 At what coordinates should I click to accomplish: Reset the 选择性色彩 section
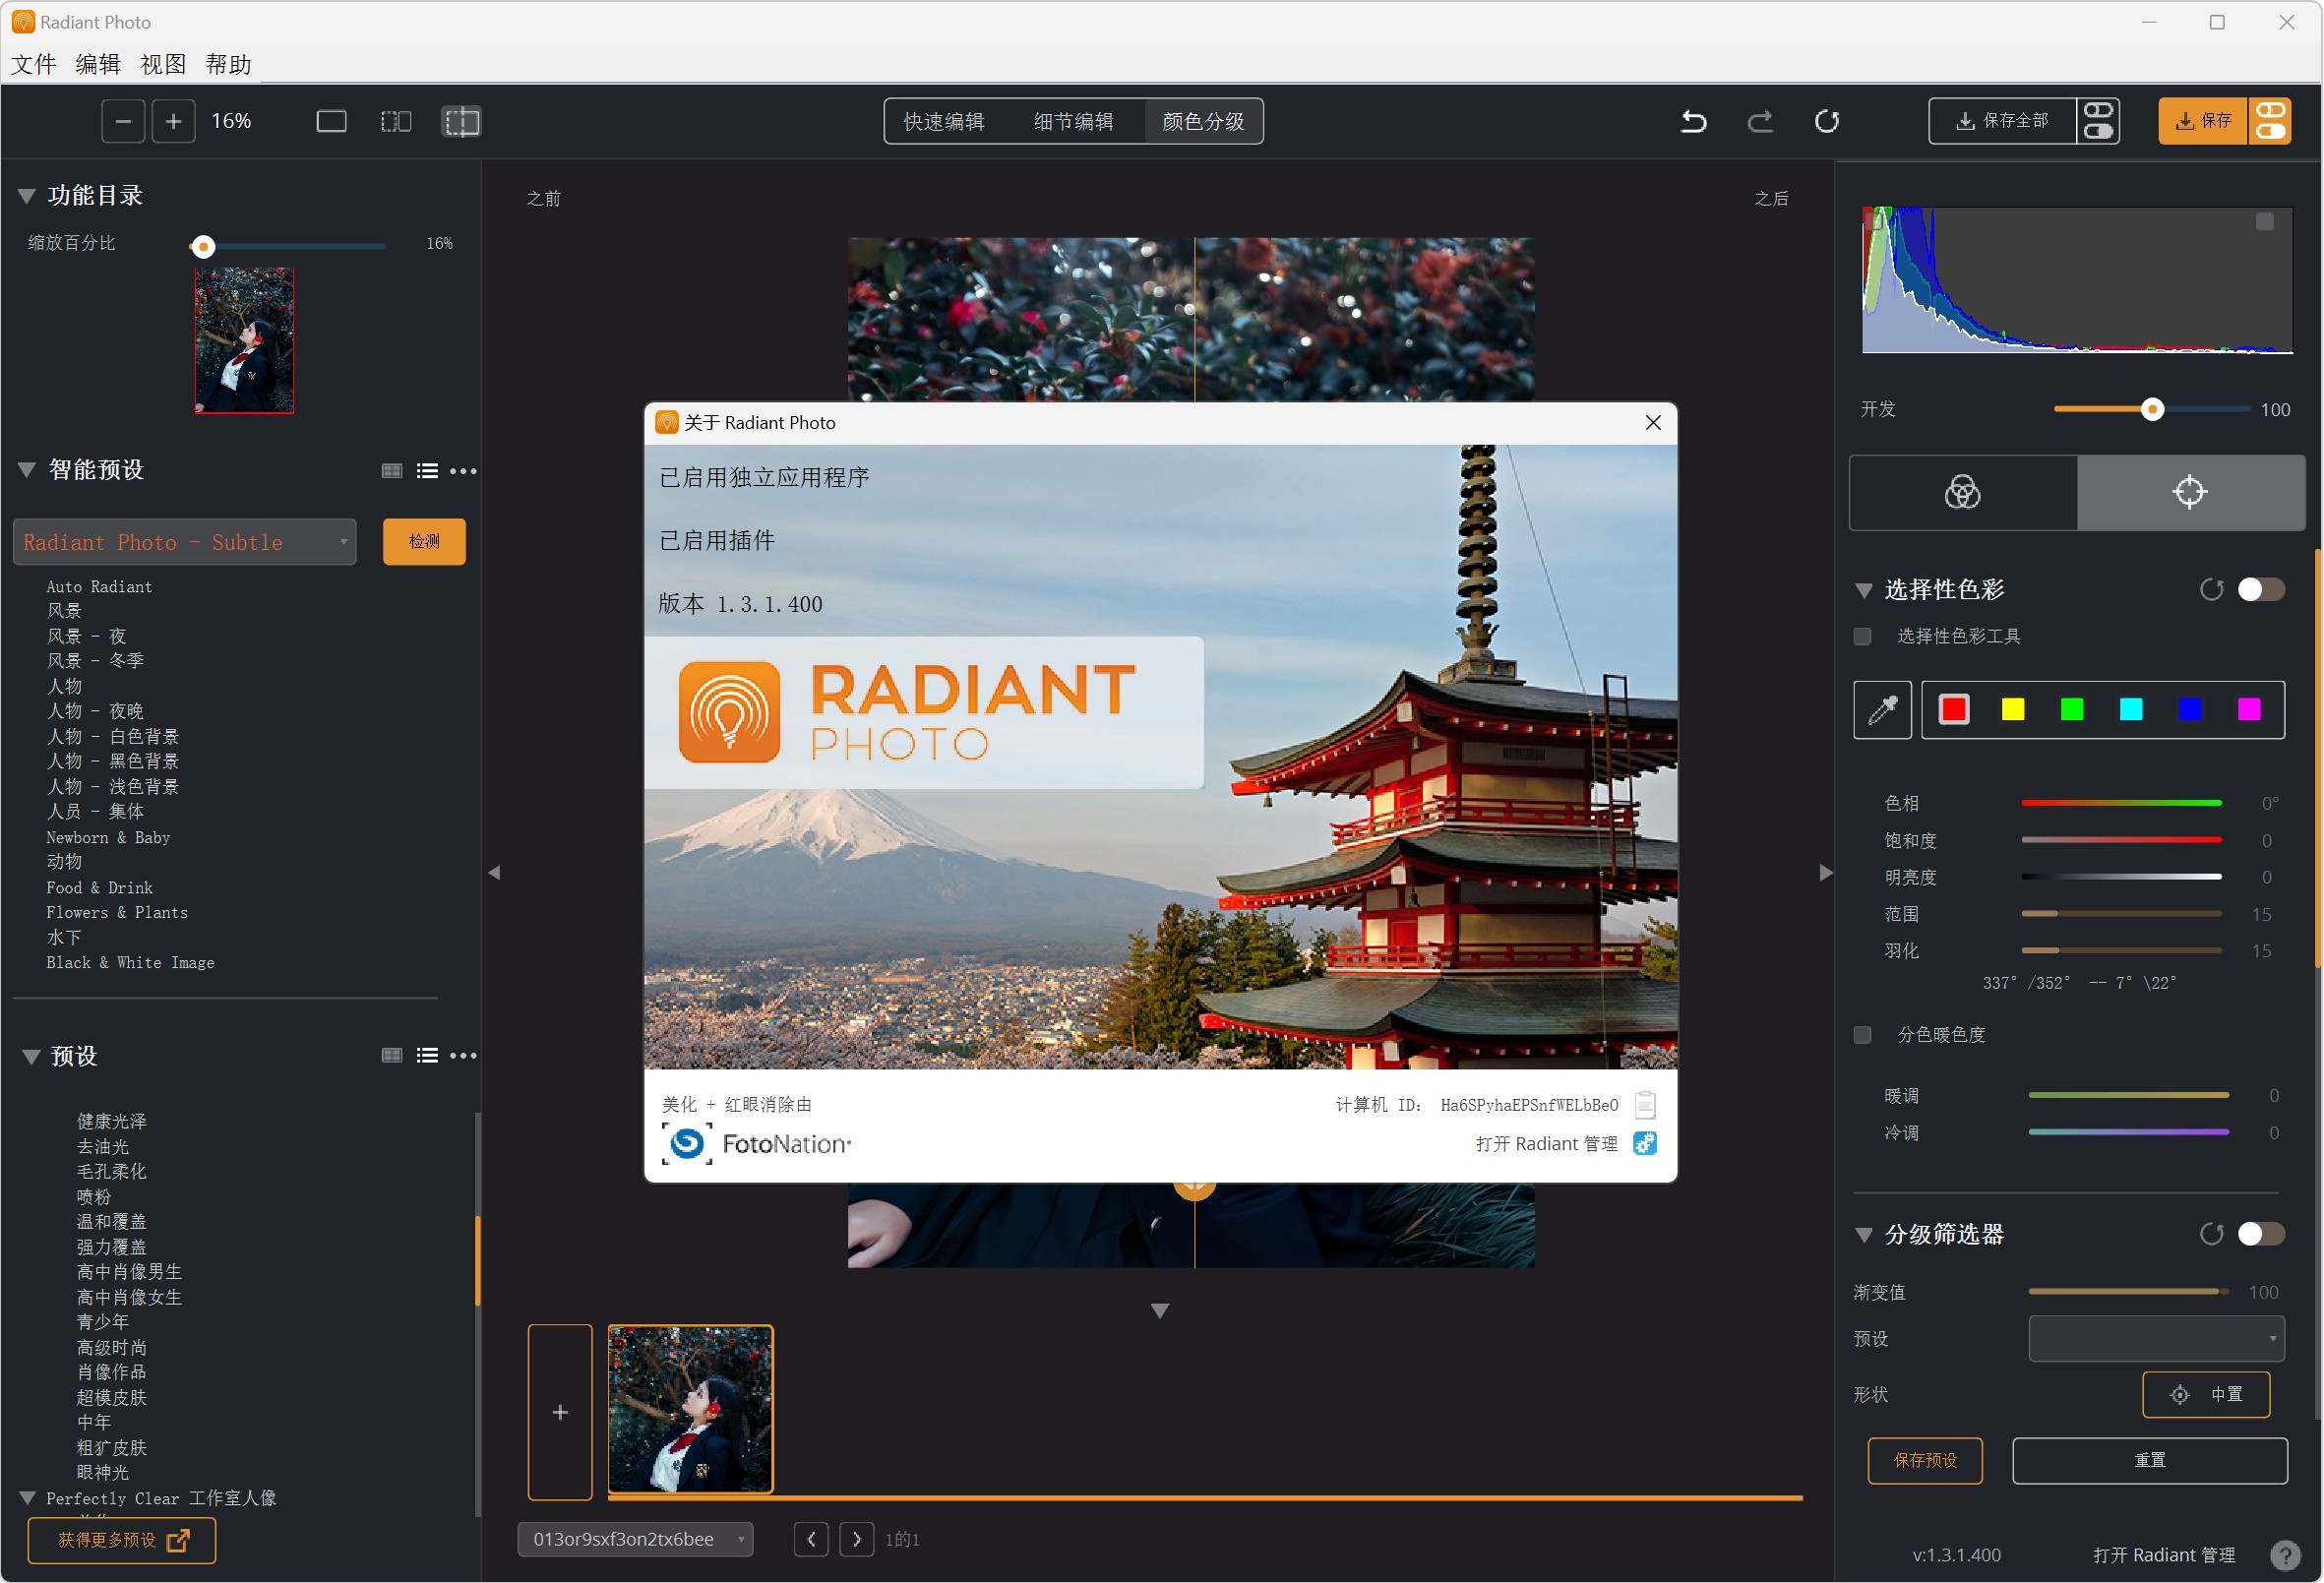click(x=2212, y=590)
